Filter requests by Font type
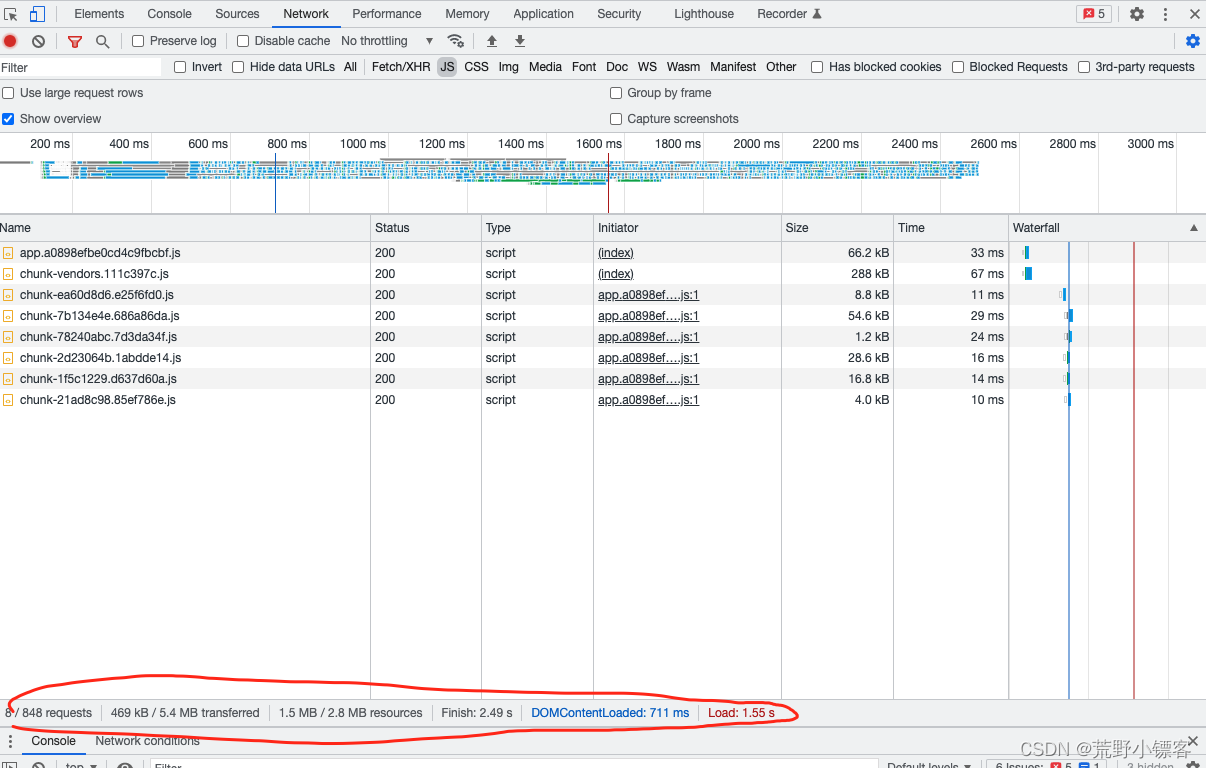Screen dimensions: 1206x768 pos(584,67)
